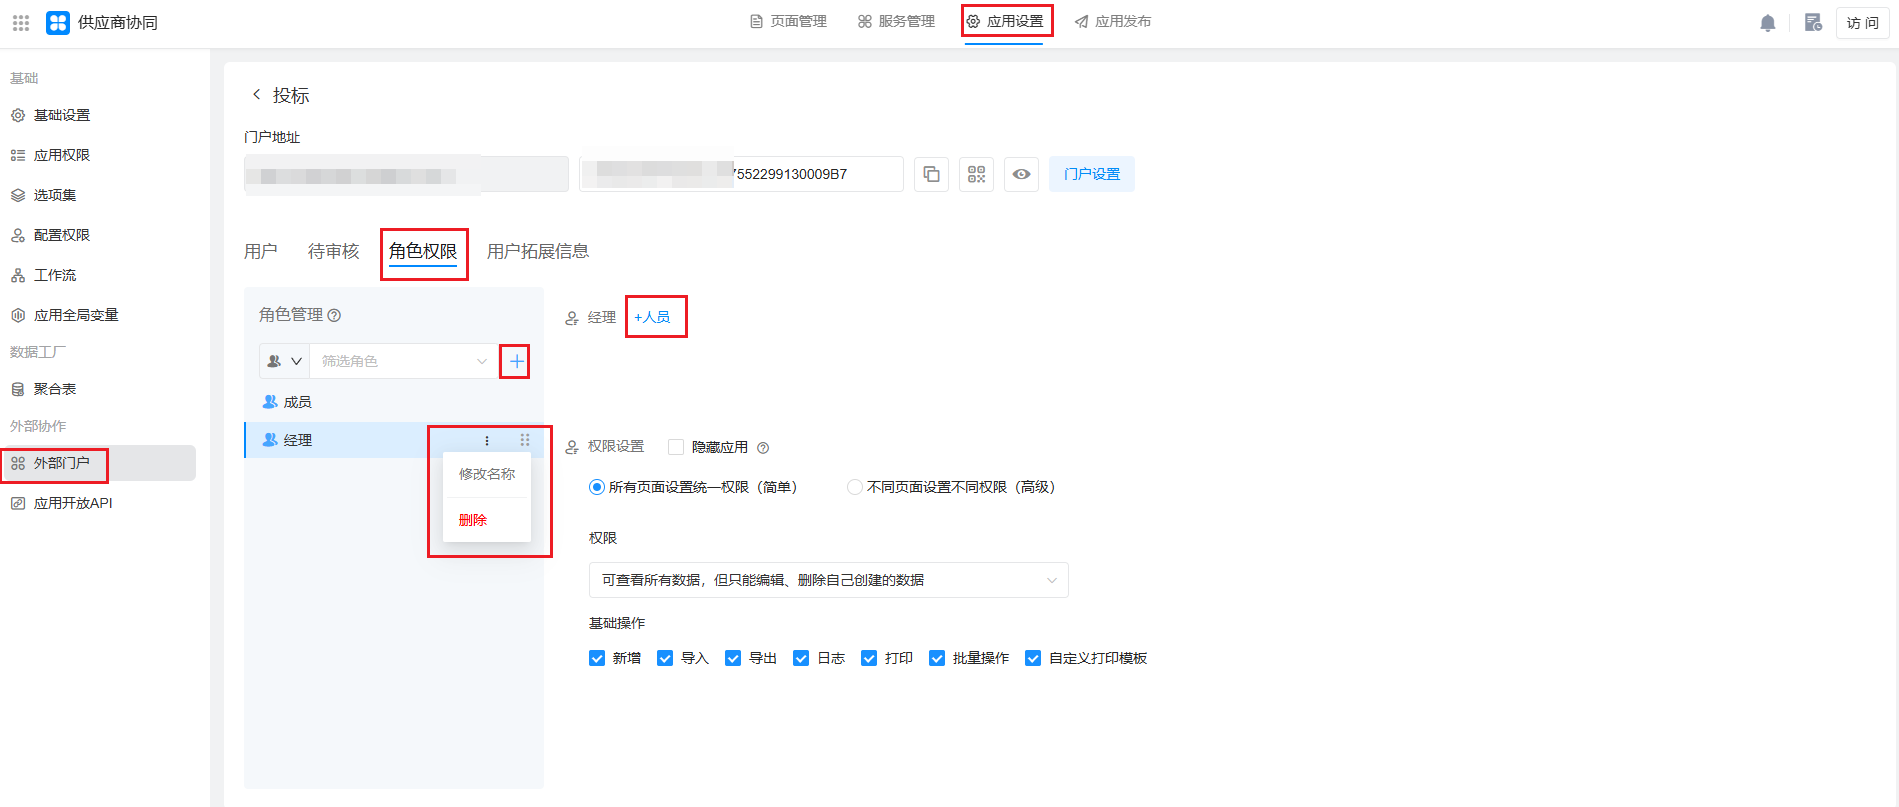This screenshot has width=1899, height=807.
Task: Open the portal QR code icon
Action: point(976,174)
